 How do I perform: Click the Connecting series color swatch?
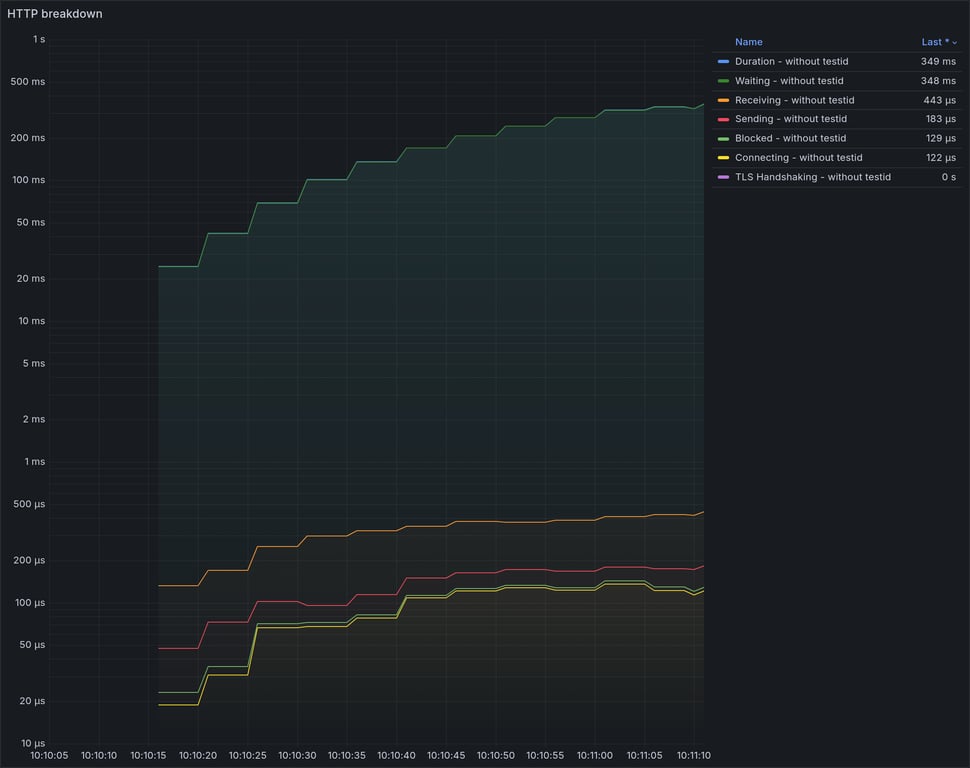coord(723,158)
